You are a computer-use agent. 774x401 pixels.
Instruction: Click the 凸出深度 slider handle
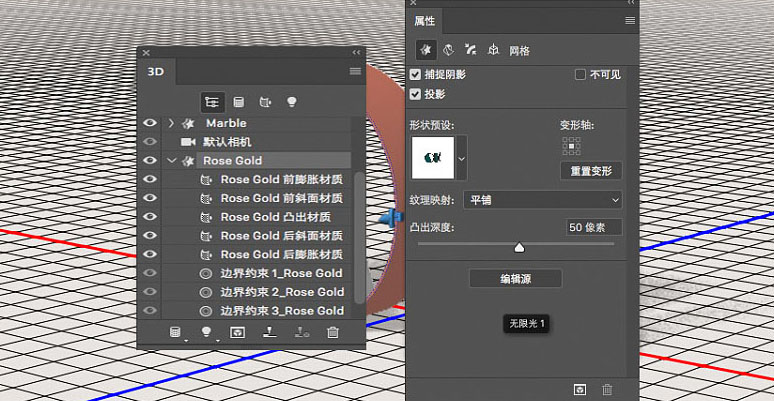519,247
